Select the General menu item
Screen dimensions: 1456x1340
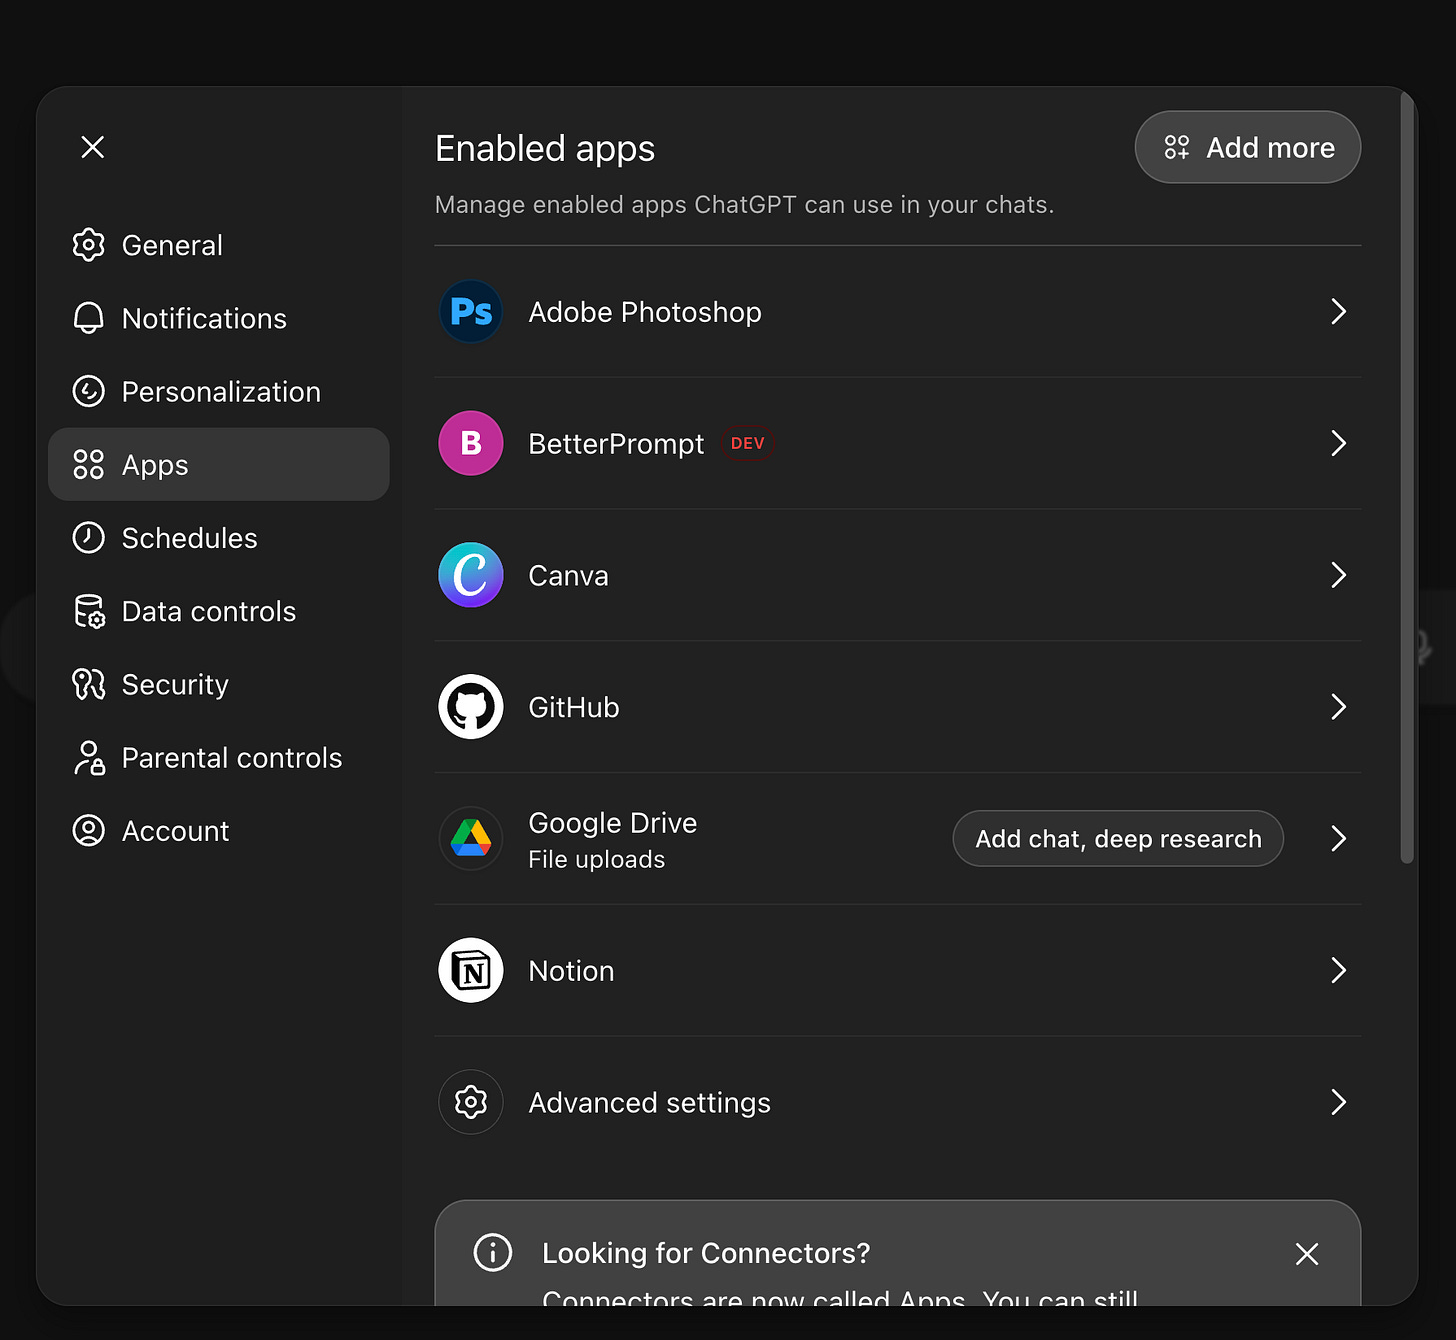pos(219,245)
